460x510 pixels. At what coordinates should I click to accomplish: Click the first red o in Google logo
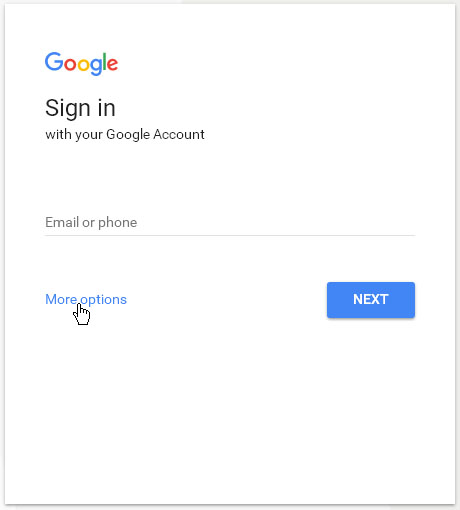[70, 64]
